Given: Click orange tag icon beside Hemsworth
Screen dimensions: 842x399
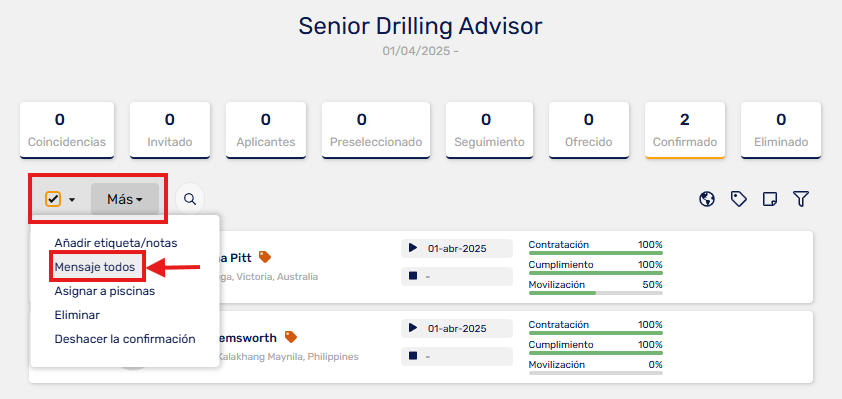Looking at the screenshot, I should click(291, 337).
